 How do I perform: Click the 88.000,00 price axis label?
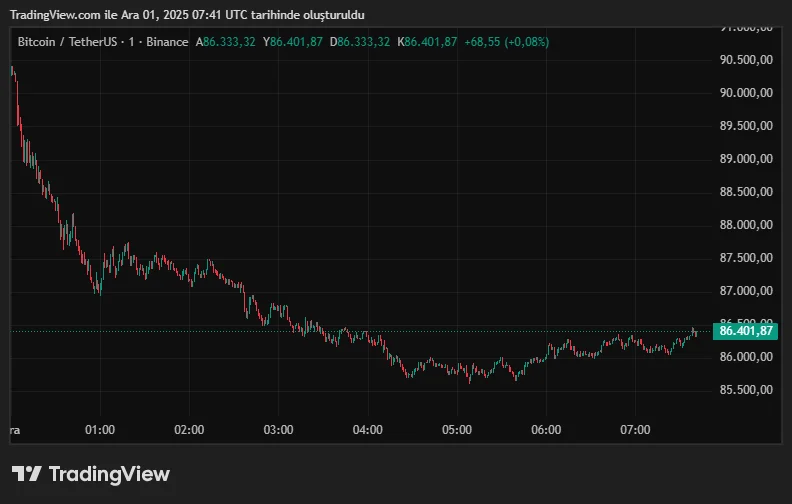coord(746,225)
